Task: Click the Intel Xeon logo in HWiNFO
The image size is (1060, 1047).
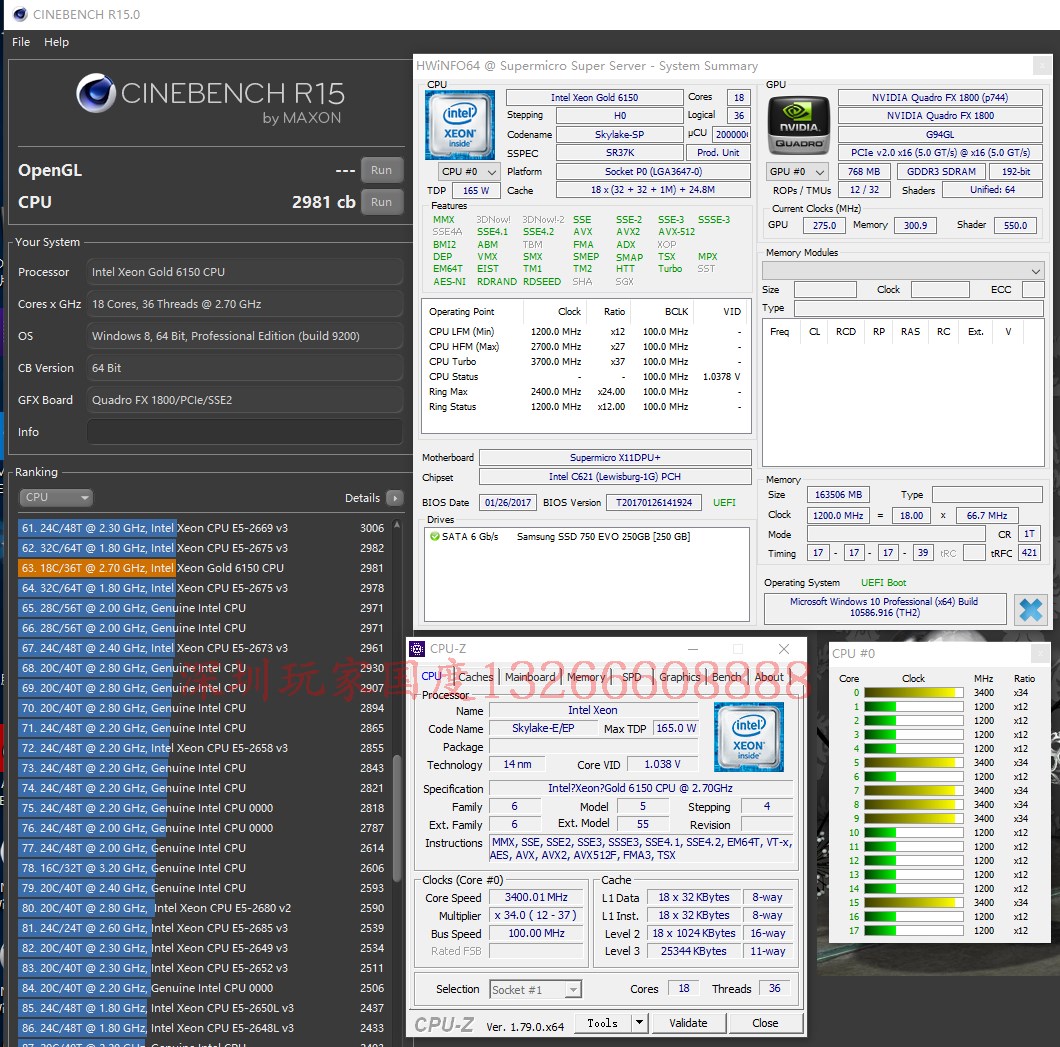Action: (460, 124)
